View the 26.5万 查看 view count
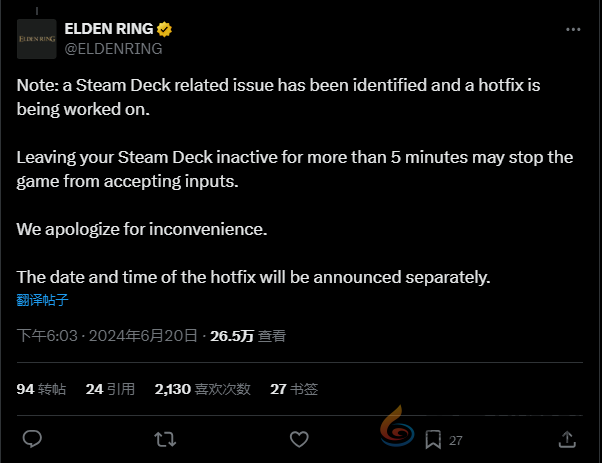The height and width of the screenshot is (463, 602). coord(248,337)
